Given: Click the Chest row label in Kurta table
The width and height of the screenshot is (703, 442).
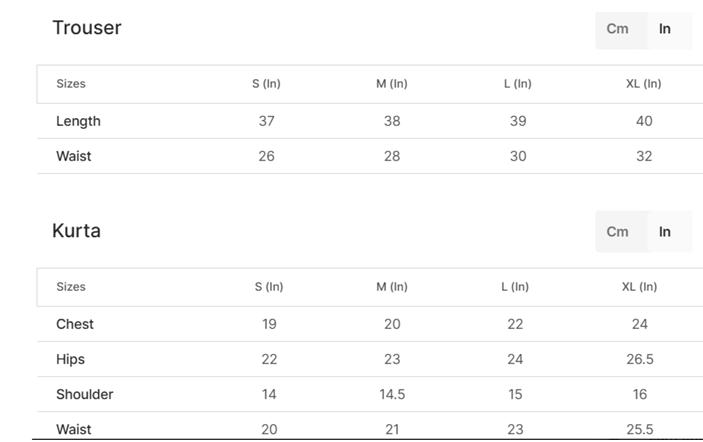Looking at the screenshot, I should point(75,324).
